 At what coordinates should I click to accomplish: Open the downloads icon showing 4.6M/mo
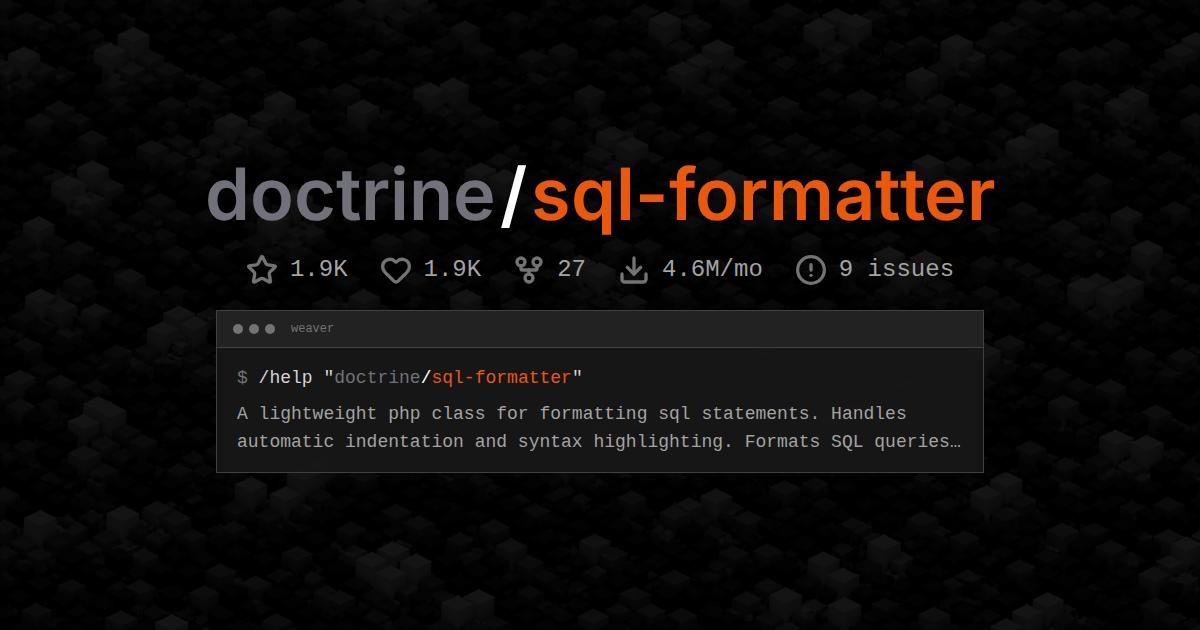pyautogui.click(x=634, y=268)
